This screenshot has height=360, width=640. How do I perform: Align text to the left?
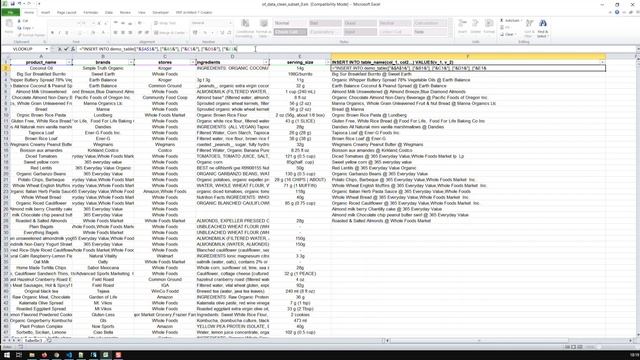(116, 33)
